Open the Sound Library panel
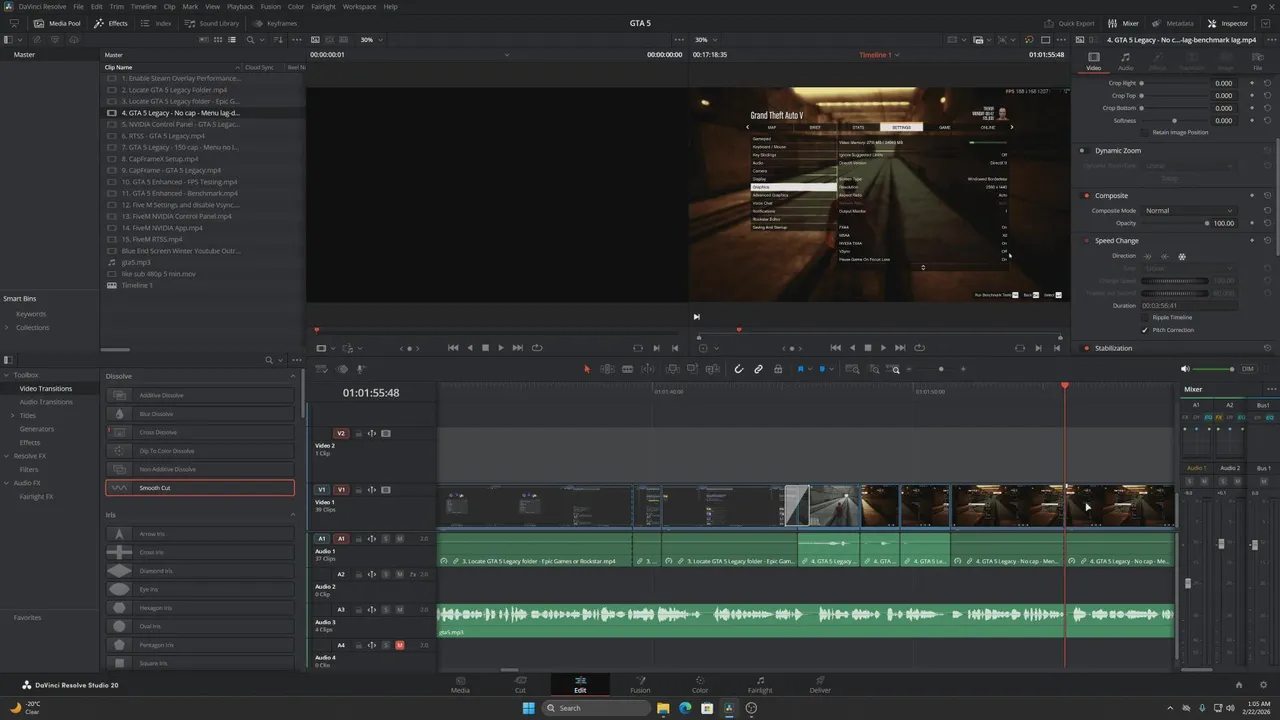Image resolution: width=1280 pixels, height=720 pixels. point(213,23)
